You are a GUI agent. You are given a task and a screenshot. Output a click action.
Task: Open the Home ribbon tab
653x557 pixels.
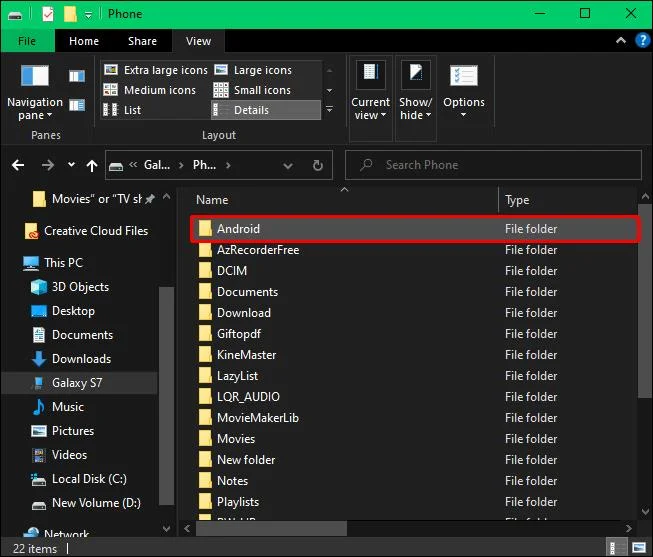coord(84,41)
